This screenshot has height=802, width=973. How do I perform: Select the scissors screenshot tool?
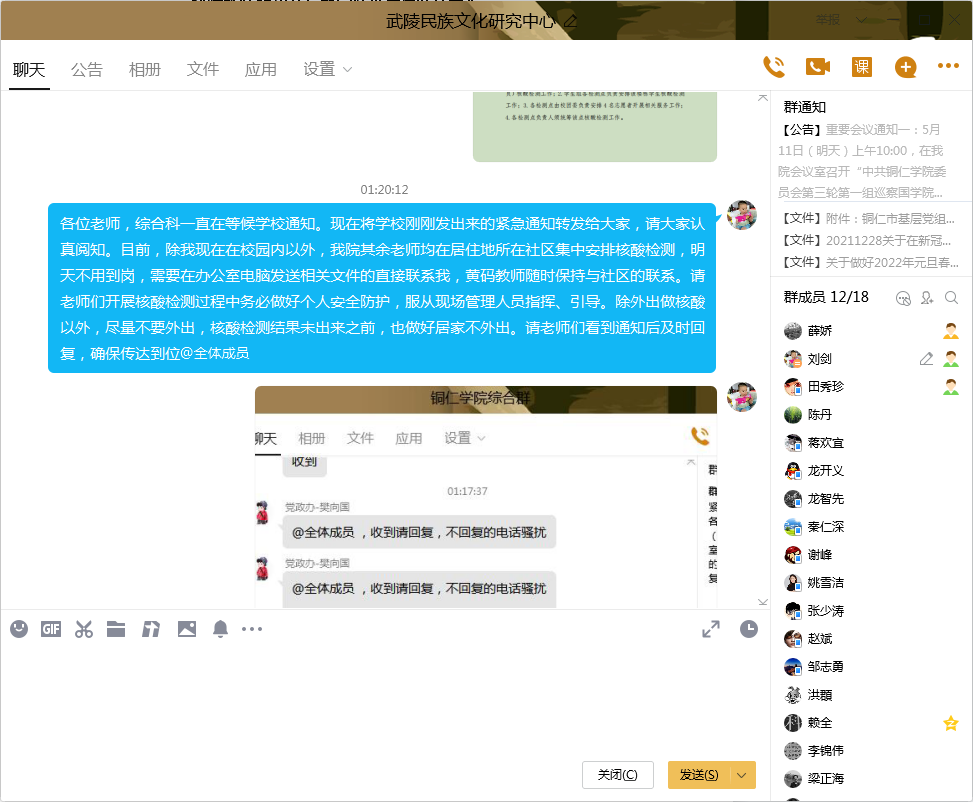(84, 629)
